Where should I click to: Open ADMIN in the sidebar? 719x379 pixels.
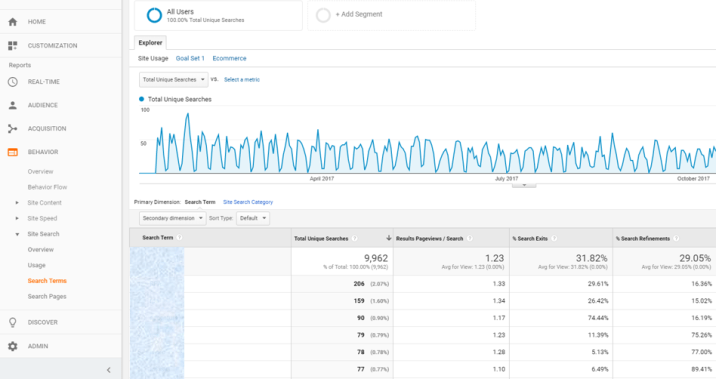click(38, 346)
